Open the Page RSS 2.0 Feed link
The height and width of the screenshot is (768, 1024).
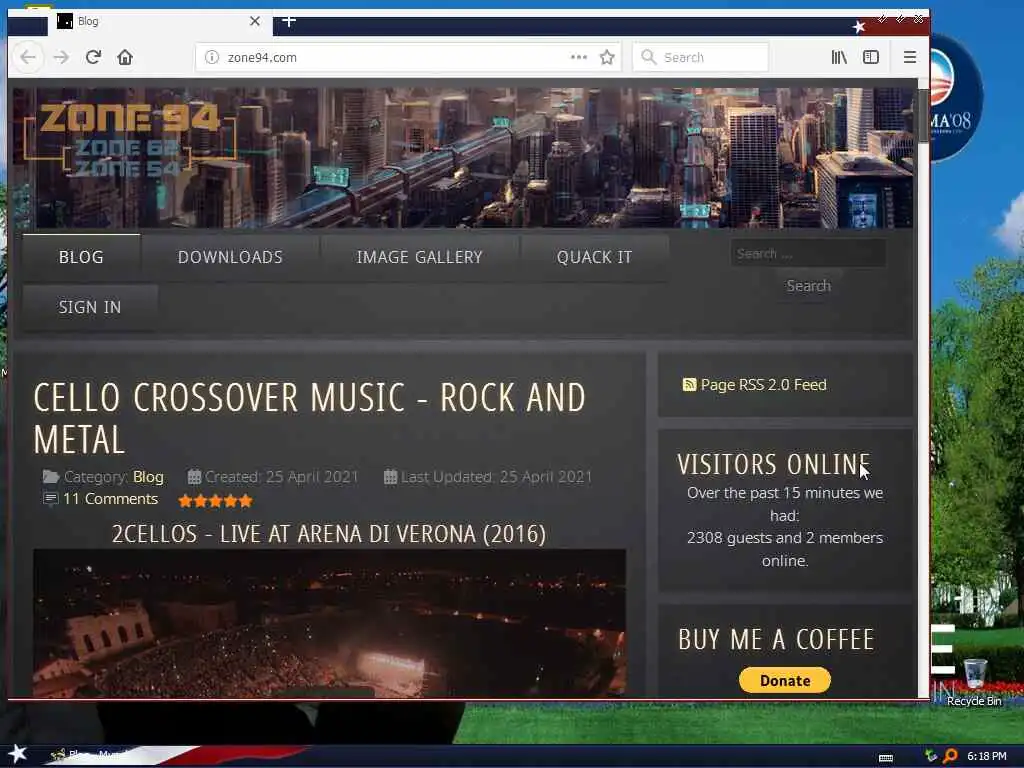click(x=763, y=385)
